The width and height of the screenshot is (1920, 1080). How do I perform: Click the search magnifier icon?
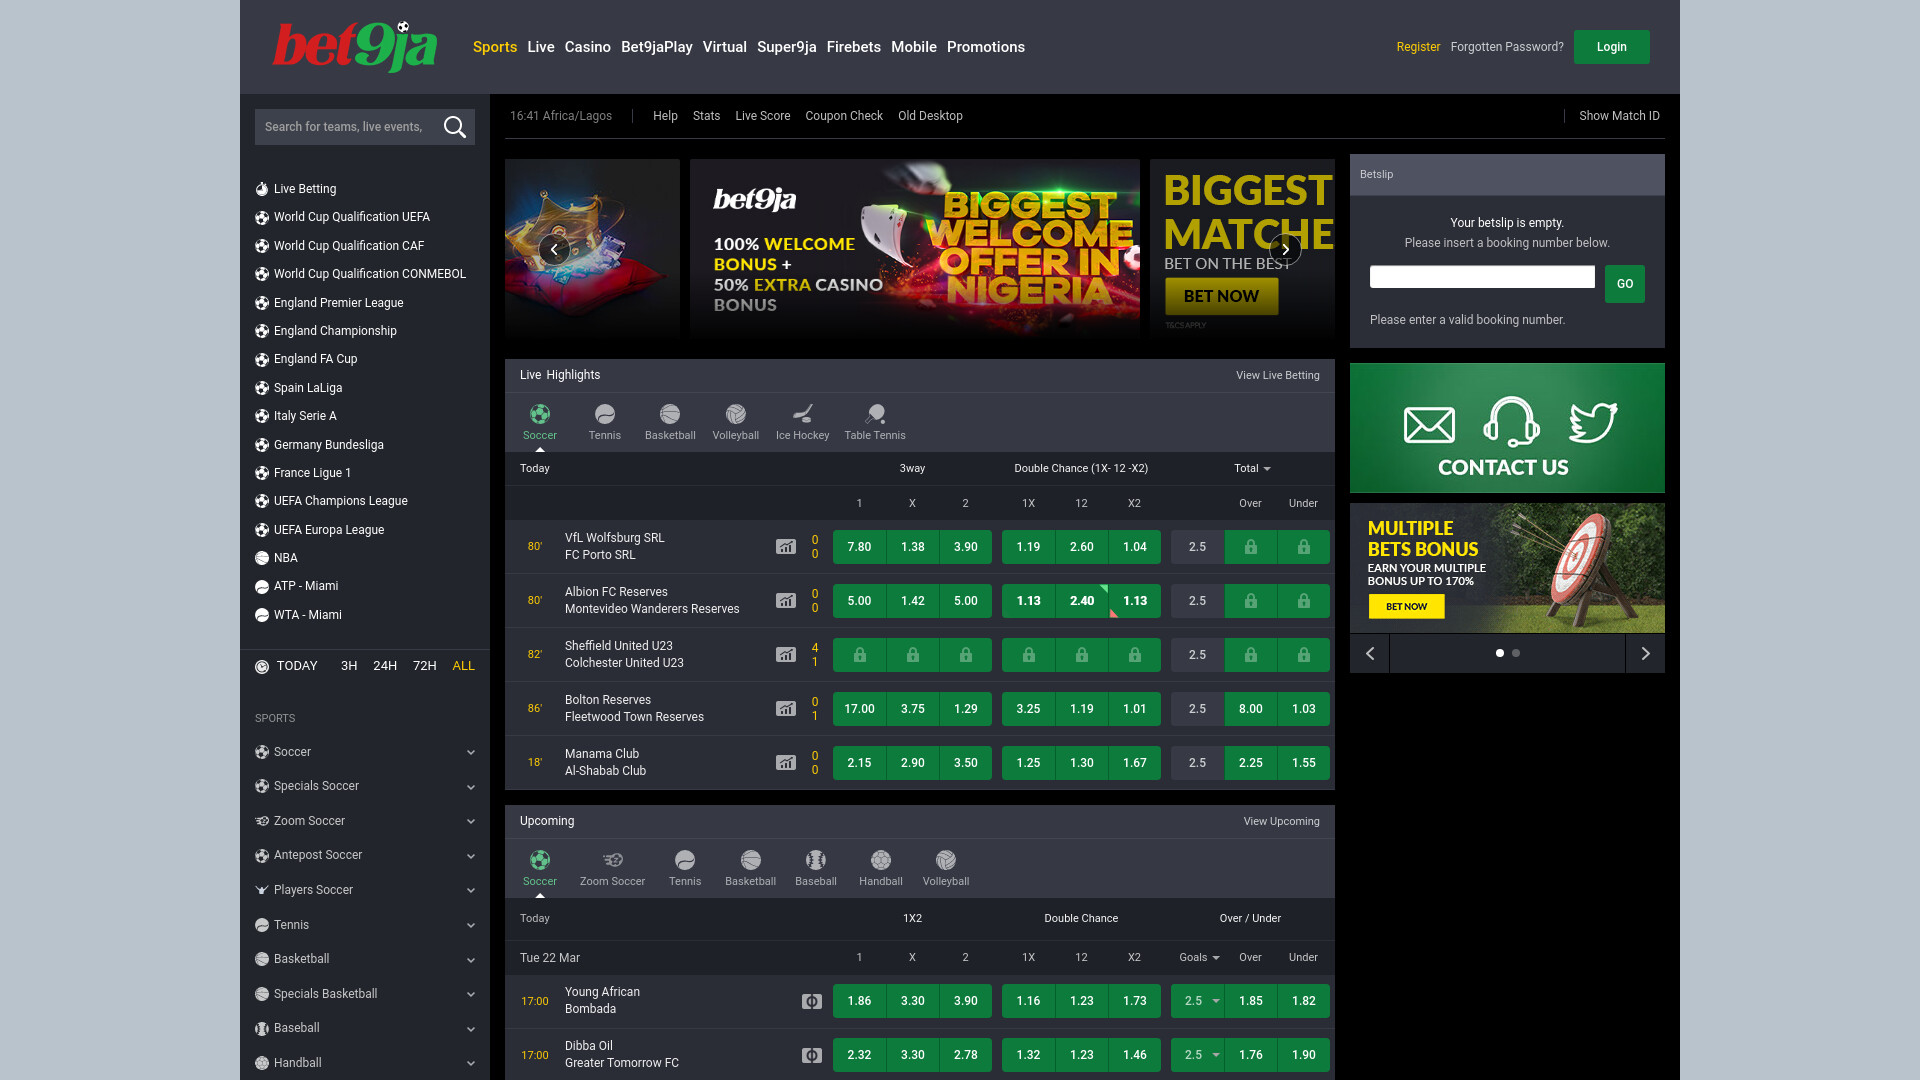click(455, 127)
